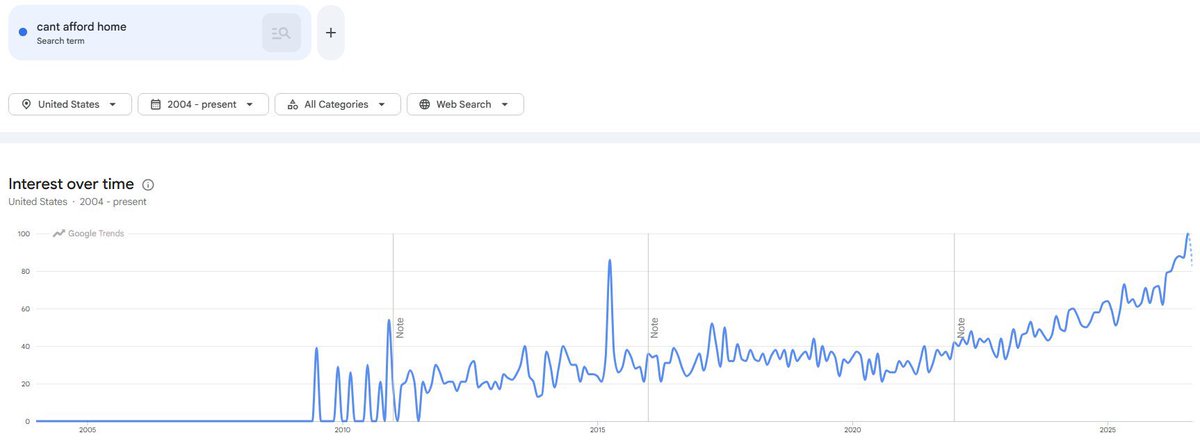Image resolution: width=1200 pixels, height=442 pixels.
Task: Click the 2015 peak on the trend line
Action: 610,260
